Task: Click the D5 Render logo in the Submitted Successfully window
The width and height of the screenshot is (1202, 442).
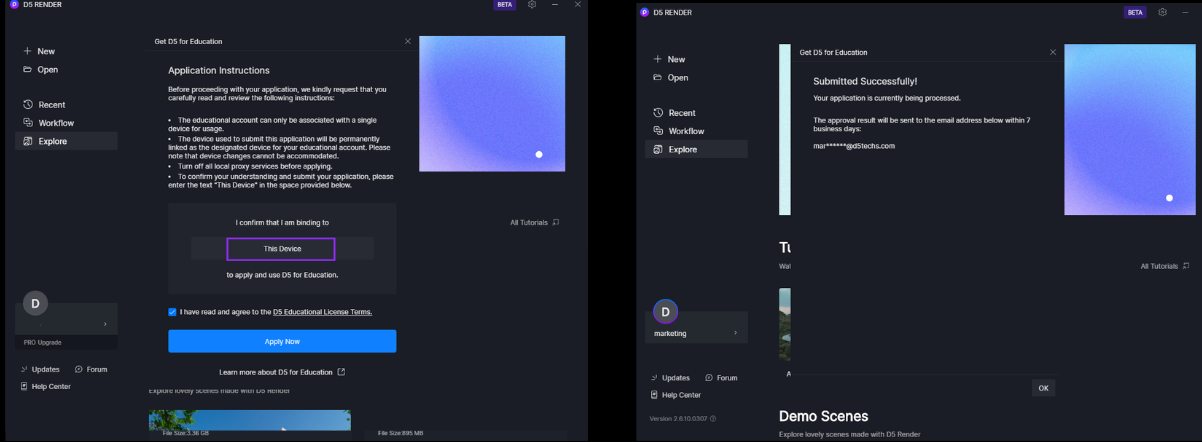Action: (x=645, y=12)
